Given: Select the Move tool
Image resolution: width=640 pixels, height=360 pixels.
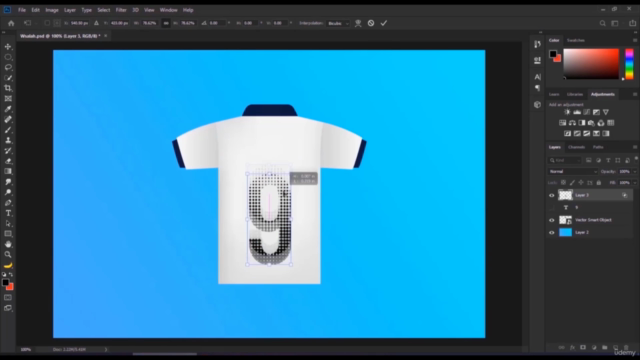Looking at the screenshot, I should [8, 47].
